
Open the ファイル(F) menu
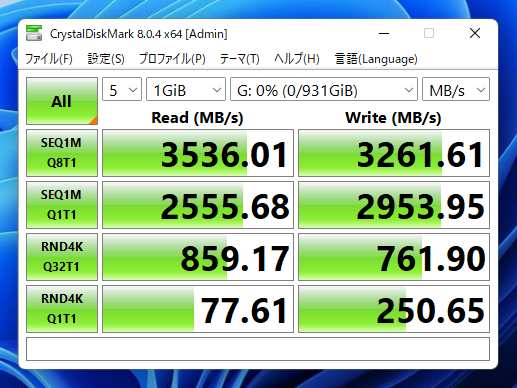point(49,59)
